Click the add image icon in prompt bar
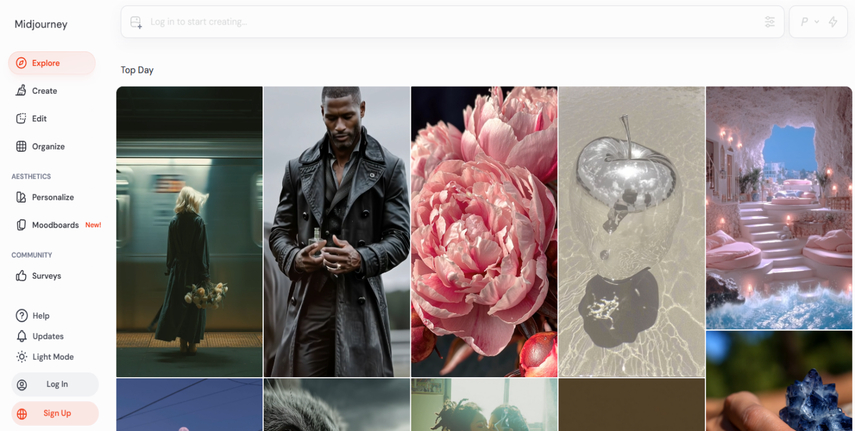 click(137, 22)
